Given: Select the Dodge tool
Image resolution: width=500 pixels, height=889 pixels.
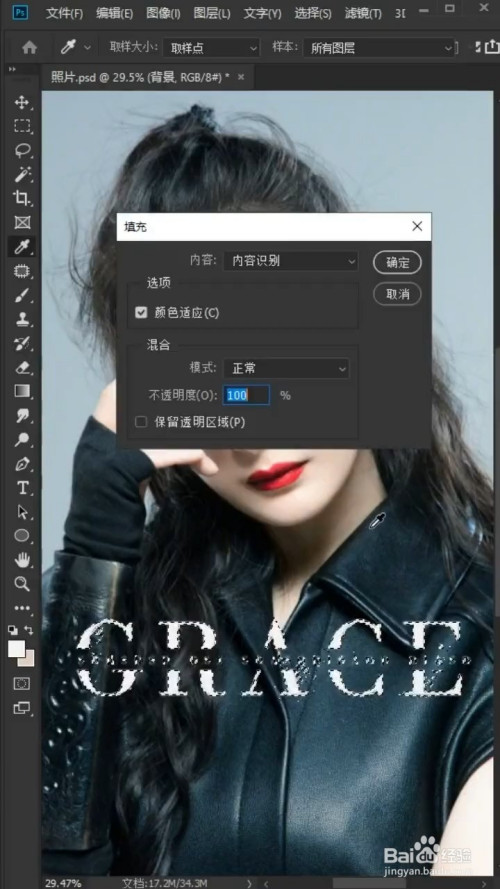Looking at the screenshot, I should pyautogui.click(x=22, y=439).
